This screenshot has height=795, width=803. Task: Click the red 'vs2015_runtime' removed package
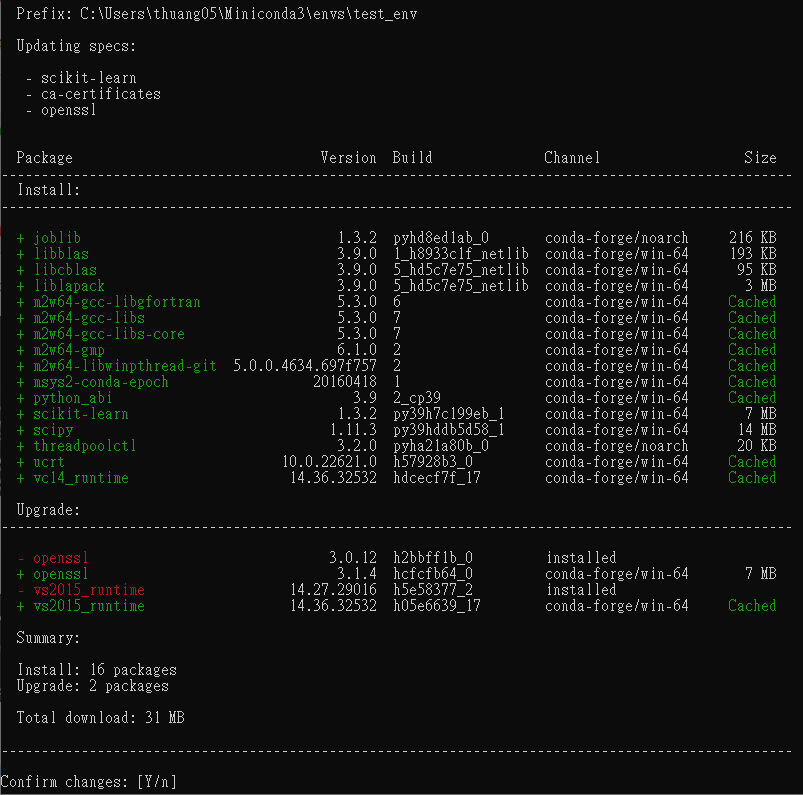pos(89,590)
